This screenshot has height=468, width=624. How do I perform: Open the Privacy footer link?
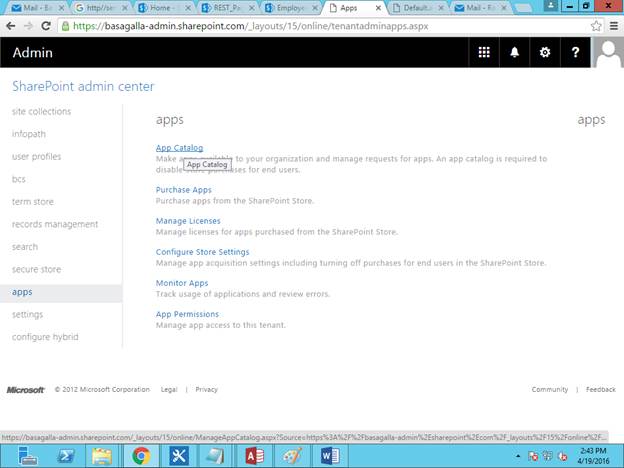206,390
